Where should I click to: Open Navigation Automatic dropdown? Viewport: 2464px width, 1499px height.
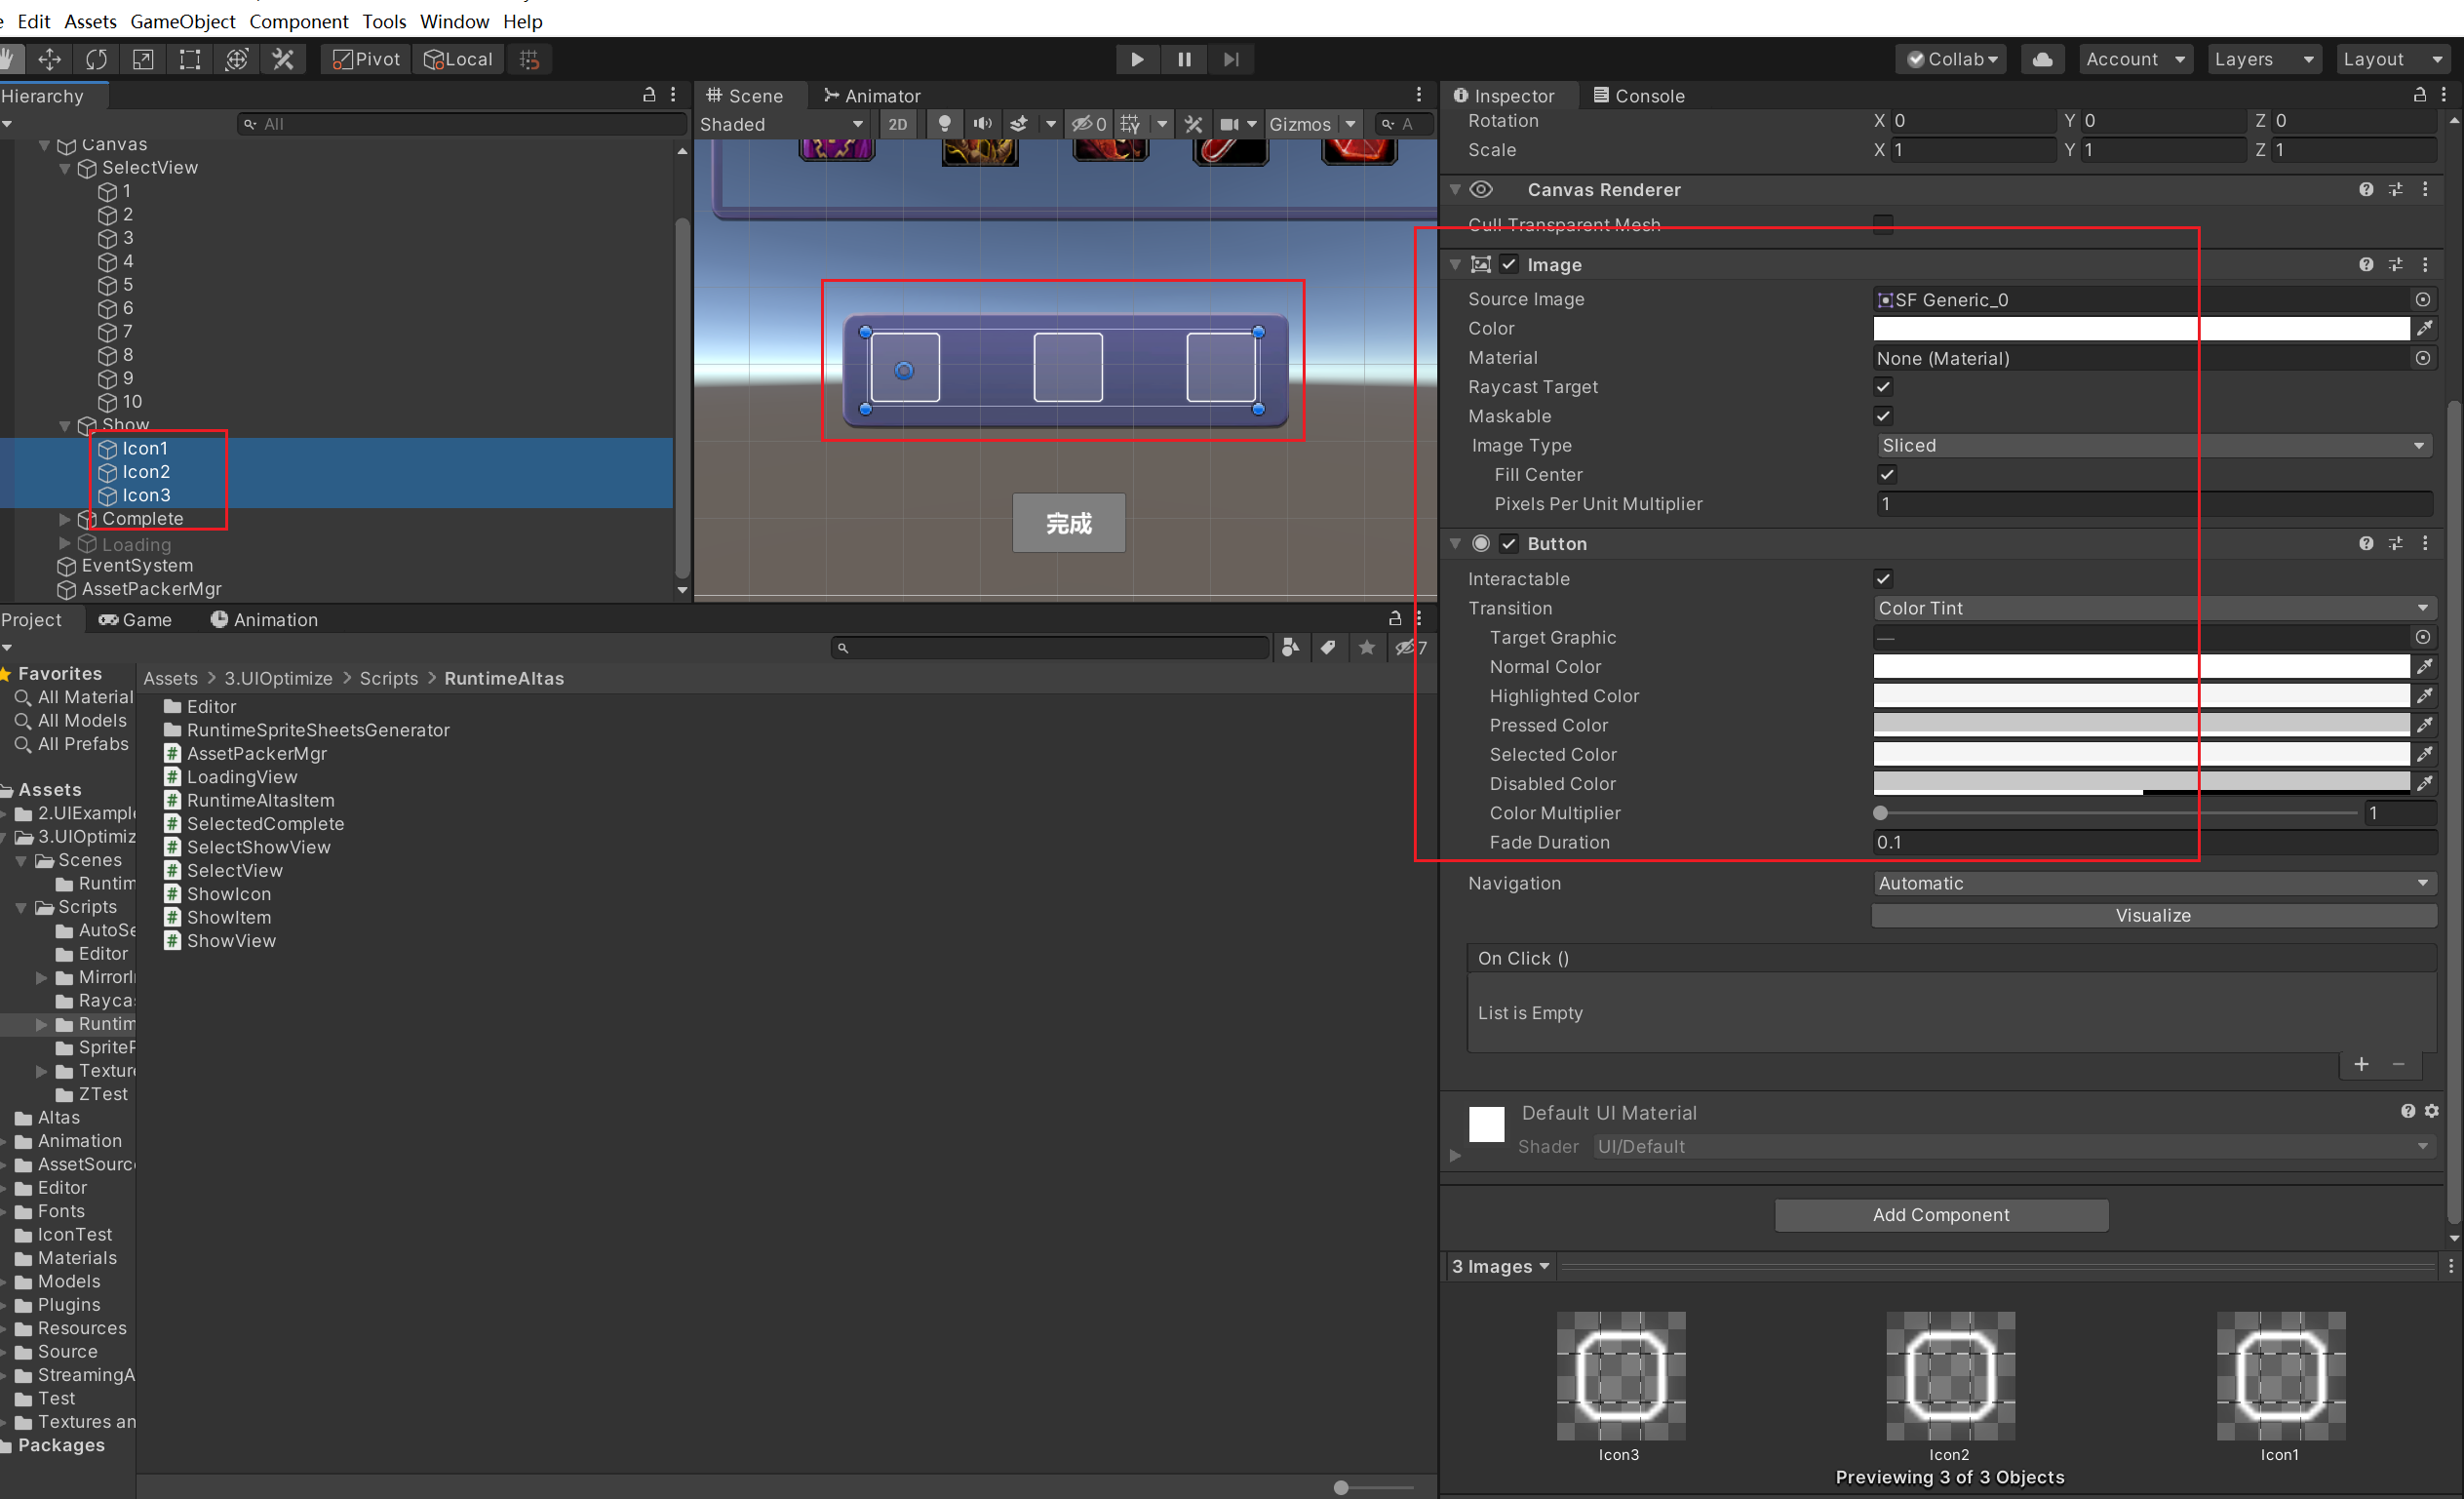pyautogui.click(x=2154, y=883)
